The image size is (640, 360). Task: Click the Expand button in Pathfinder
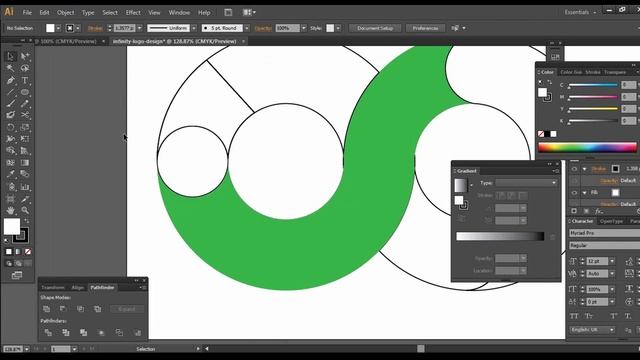[127, 309]
